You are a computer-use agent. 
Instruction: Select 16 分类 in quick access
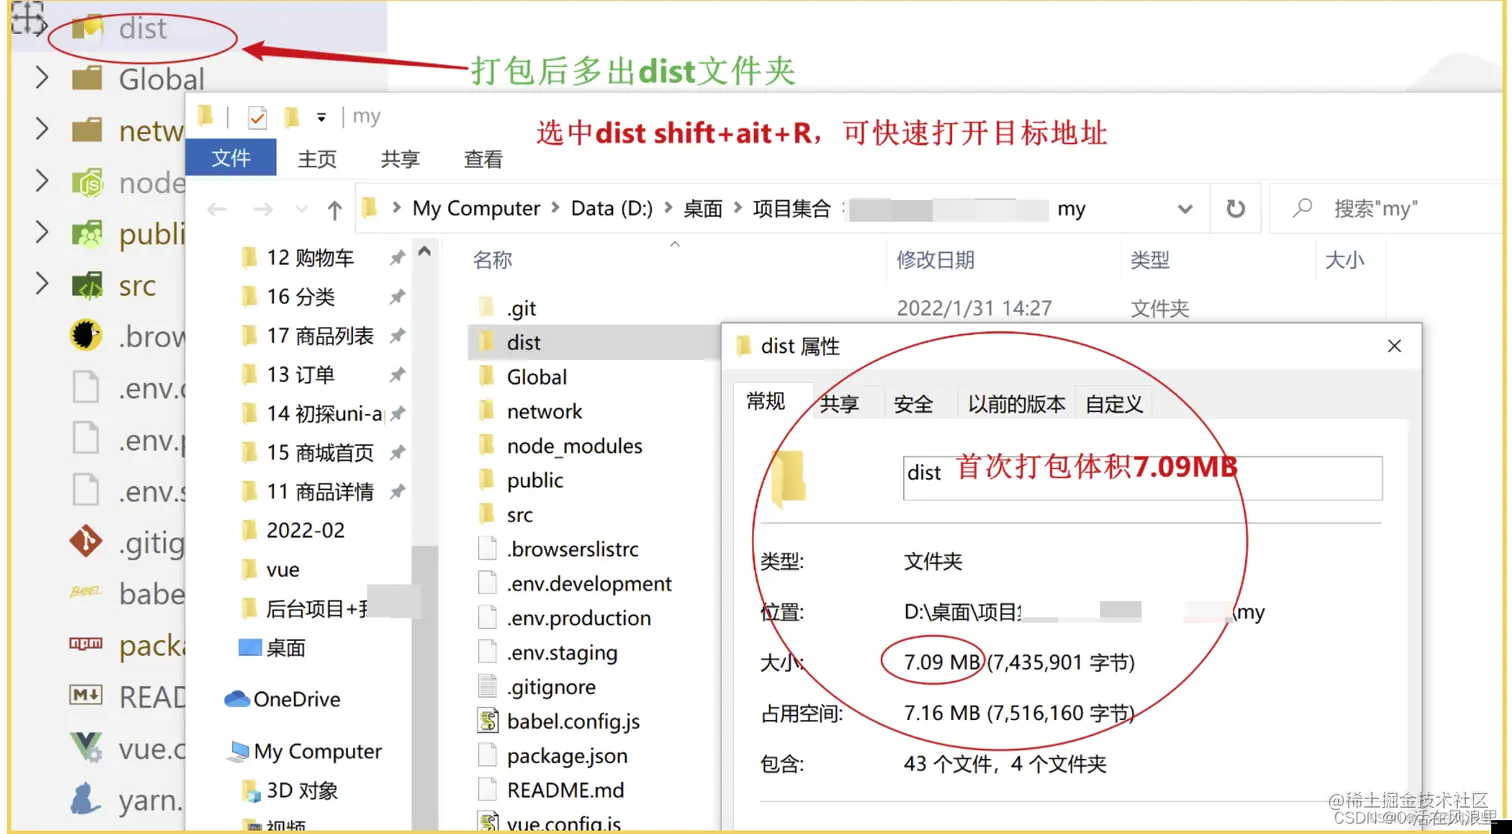point(301,297)
